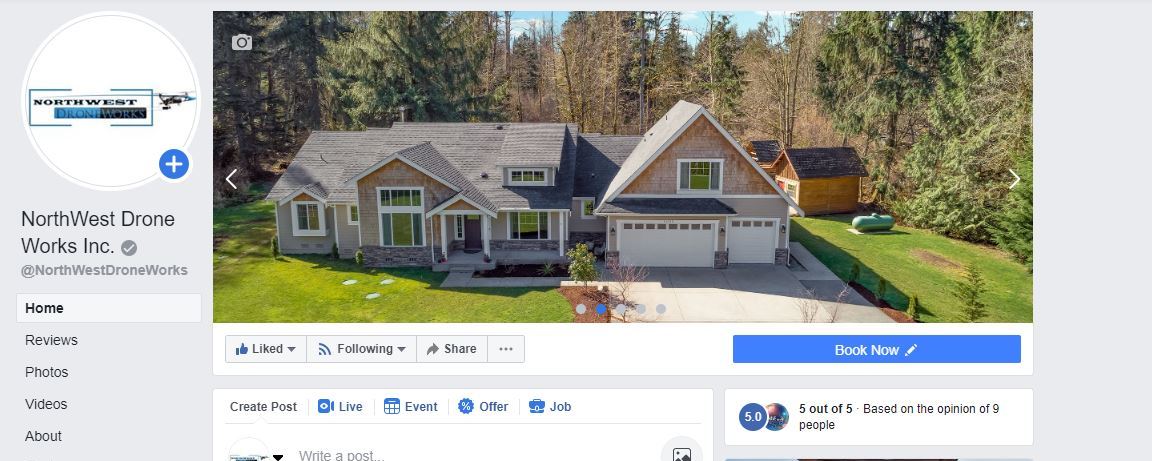
Task: Click the Book Now button
Action: (x=876, y=349)
